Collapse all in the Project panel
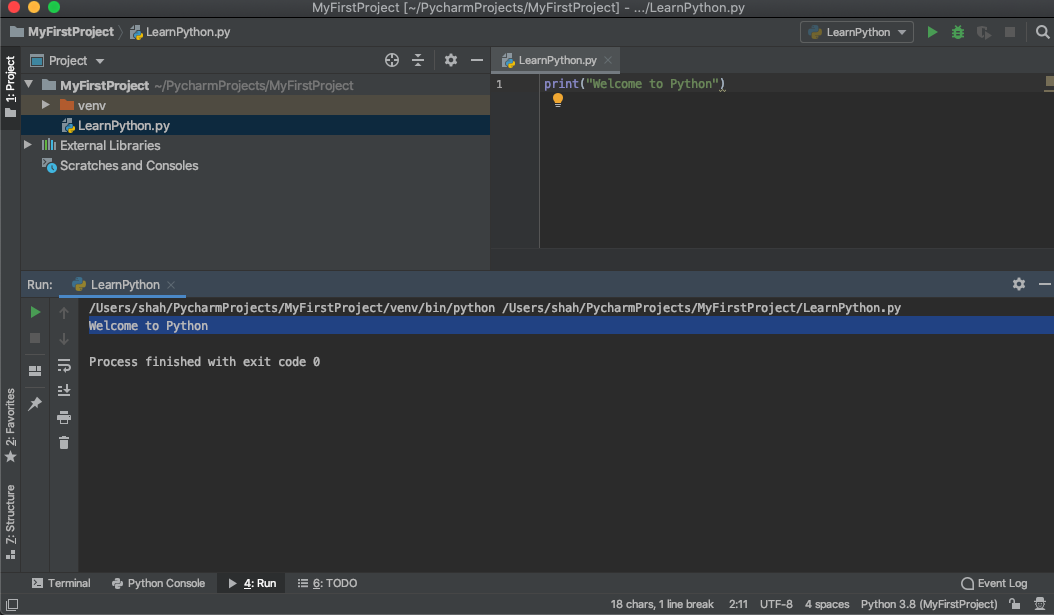Viewport: 1054px width, 615px height. (x=417, y=60)
